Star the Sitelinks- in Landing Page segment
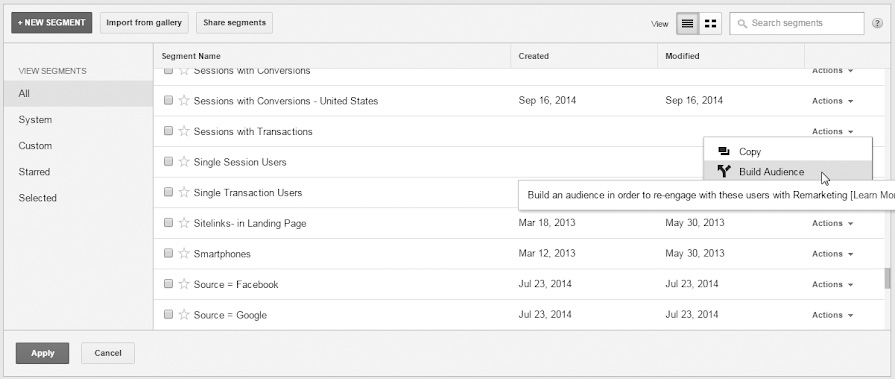Screen dimensions: 895x379 [x=184, y=223]
